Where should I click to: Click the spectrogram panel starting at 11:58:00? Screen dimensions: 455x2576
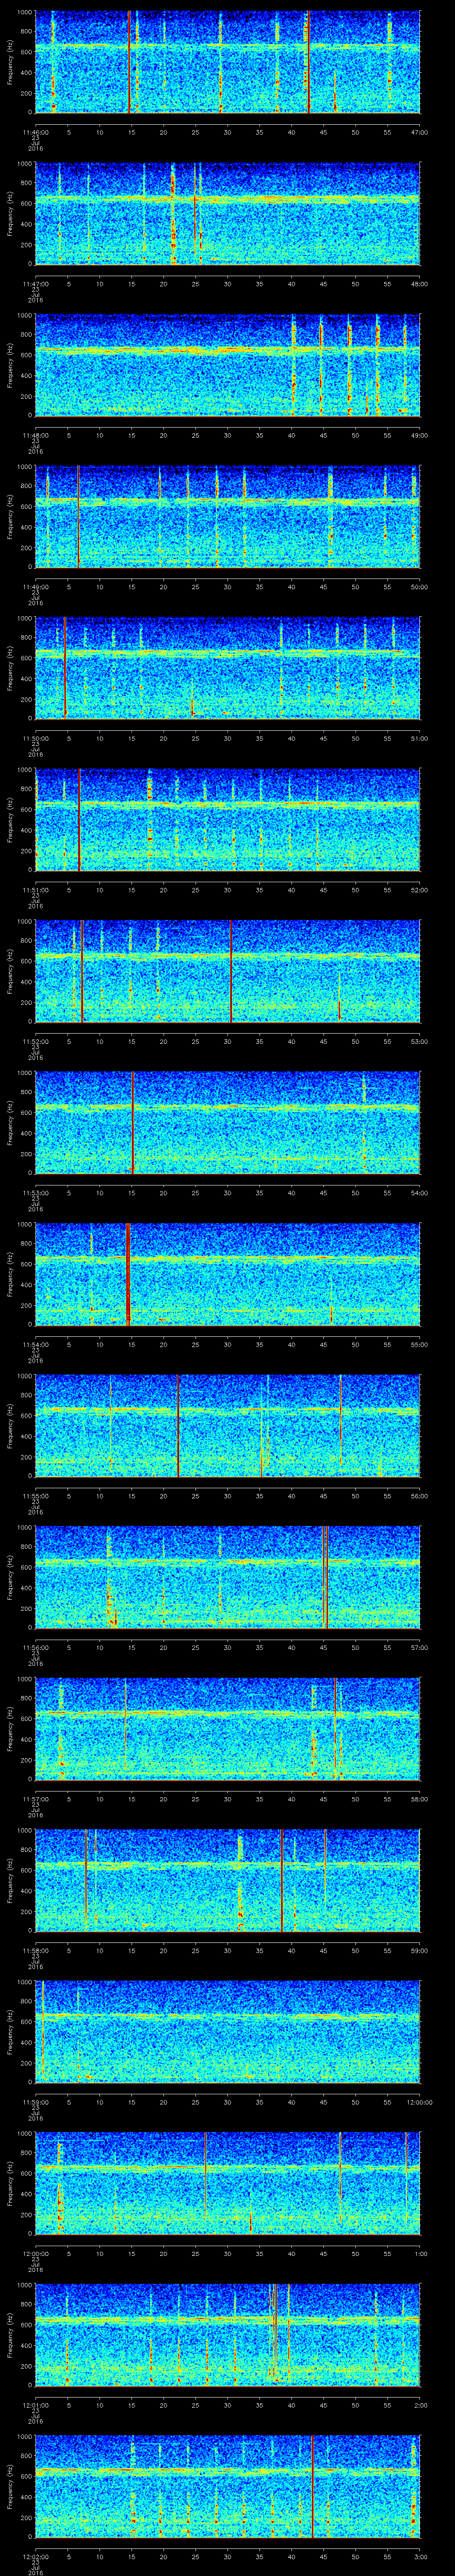point(227,1880)
